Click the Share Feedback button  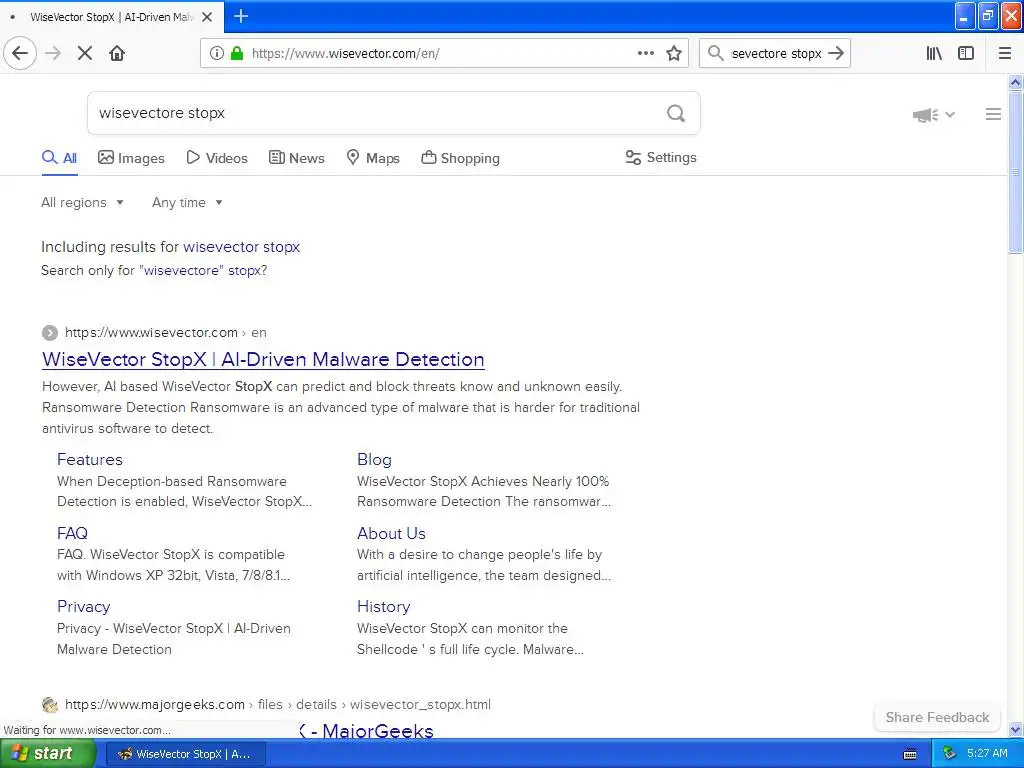pyautogui.click(x=937, y=717)
